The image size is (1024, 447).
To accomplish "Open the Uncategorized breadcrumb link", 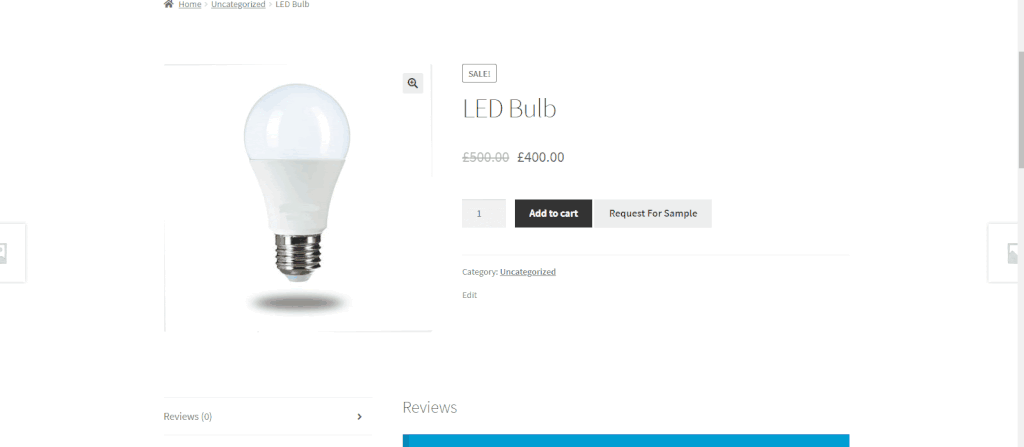I will [238, 5].
